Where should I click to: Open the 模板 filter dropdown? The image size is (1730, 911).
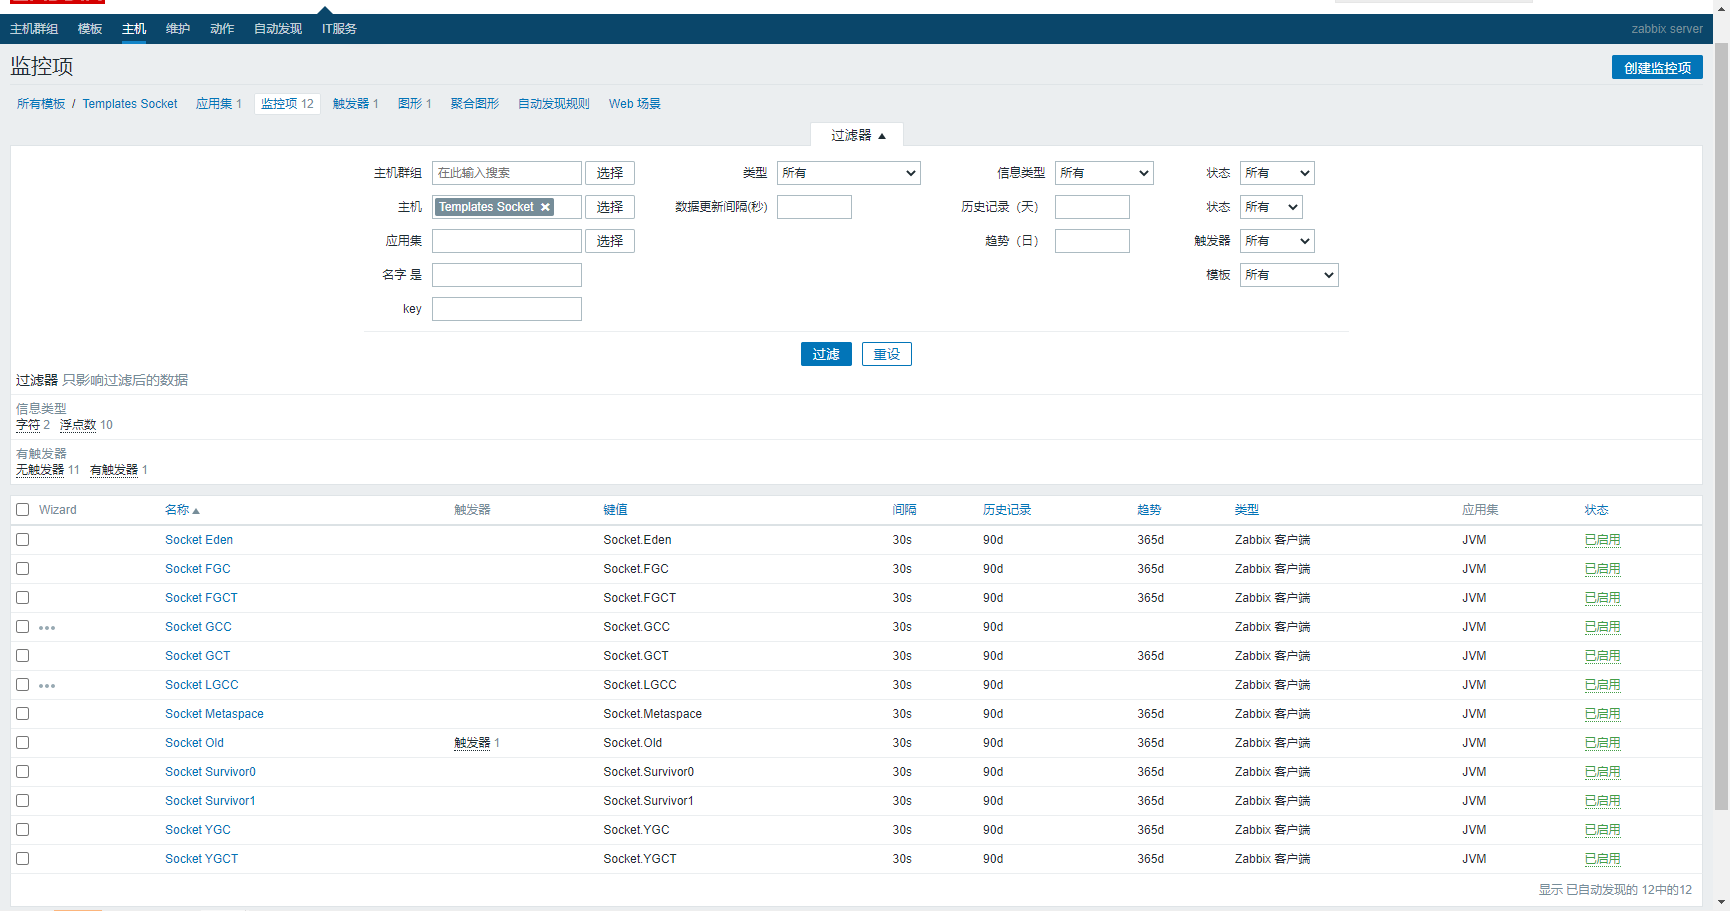pyautogui.click(x=1289, y=275)
